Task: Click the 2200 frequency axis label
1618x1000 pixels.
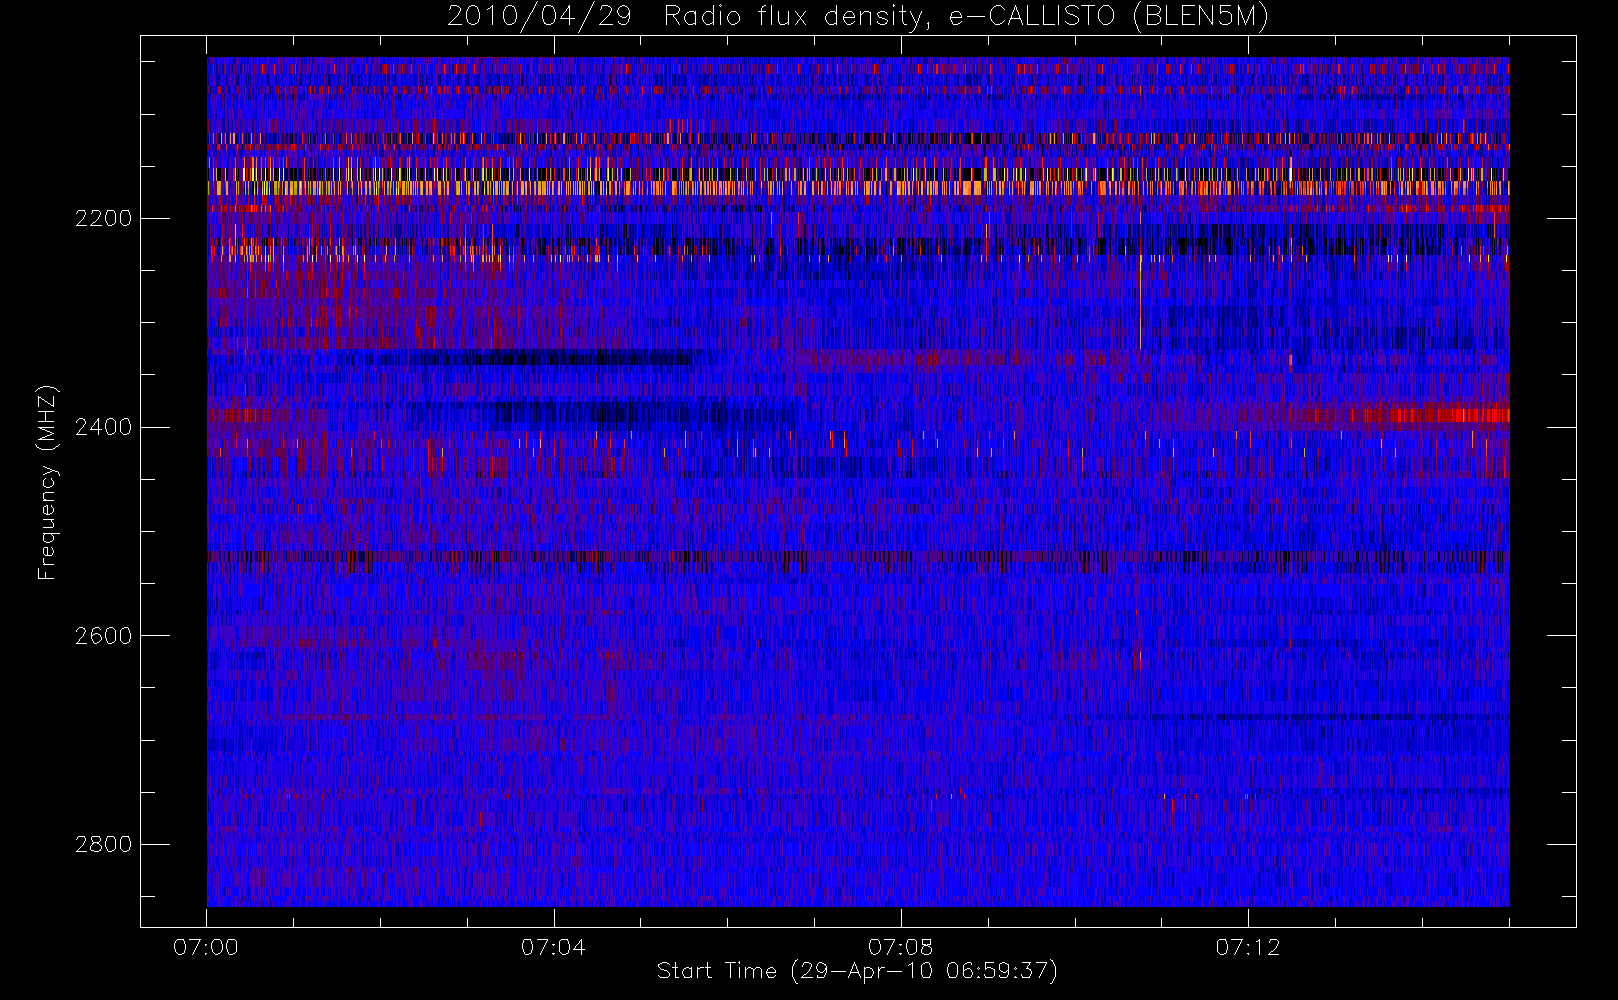Action: (103, 219)
